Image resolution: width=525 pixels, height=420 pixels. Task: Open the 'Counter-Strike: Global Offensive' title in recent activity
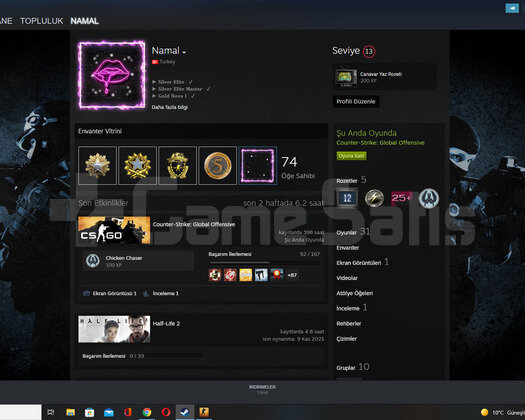pyautogui.click(x=194, y=224)
